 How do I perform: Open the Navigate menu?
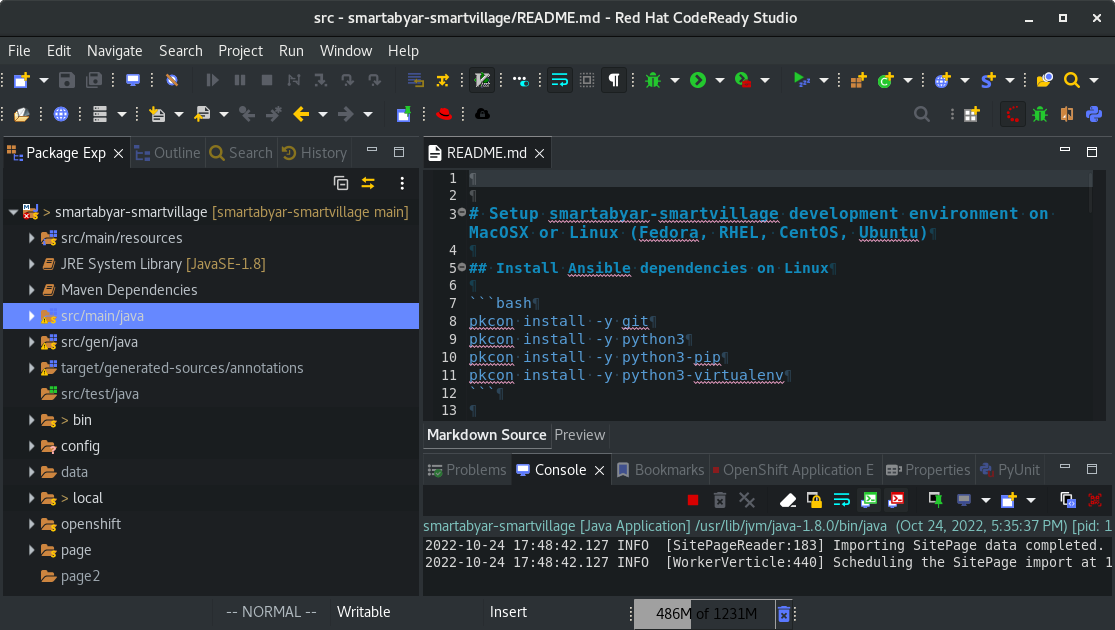click(x=114, y=51)
